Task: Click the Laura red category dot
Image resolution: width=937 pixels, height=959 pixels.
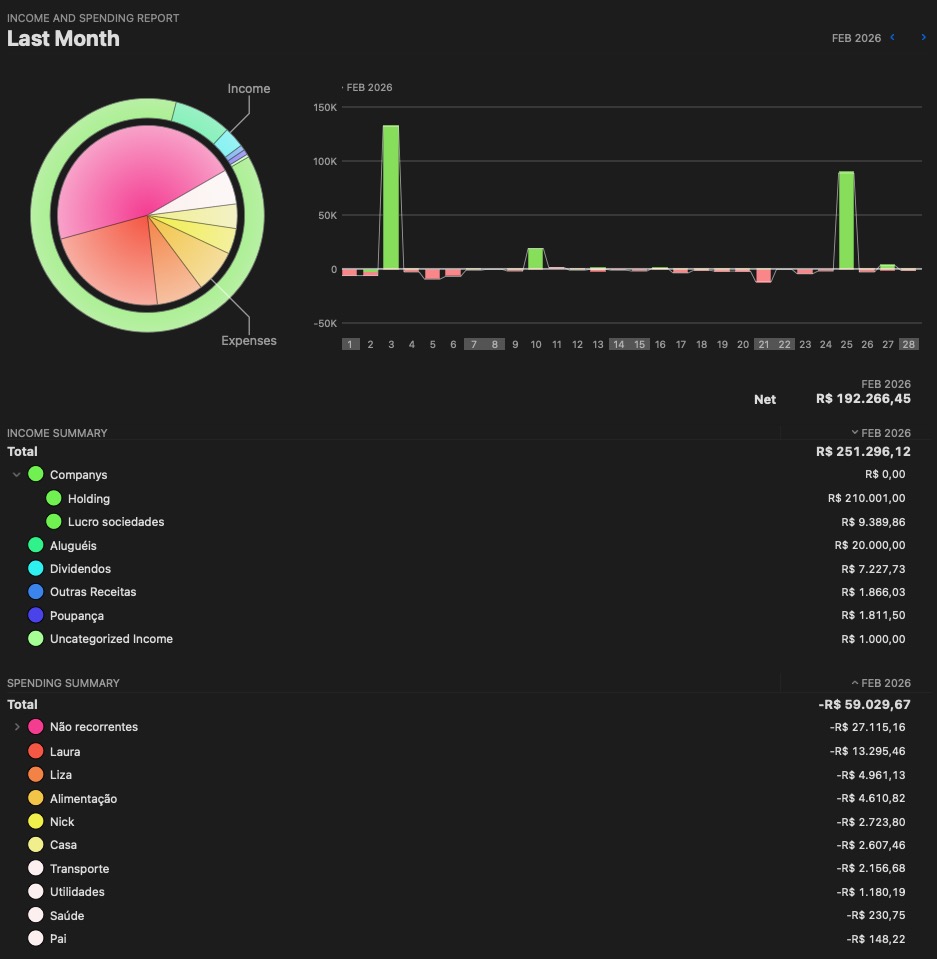Action: 36,752
